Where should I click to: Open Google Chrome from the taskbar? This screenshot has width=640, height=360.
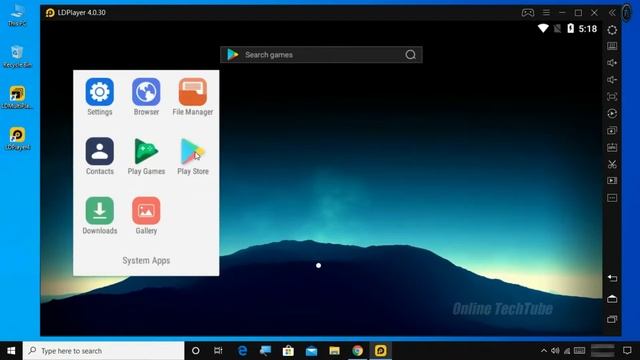coord(358,351)
